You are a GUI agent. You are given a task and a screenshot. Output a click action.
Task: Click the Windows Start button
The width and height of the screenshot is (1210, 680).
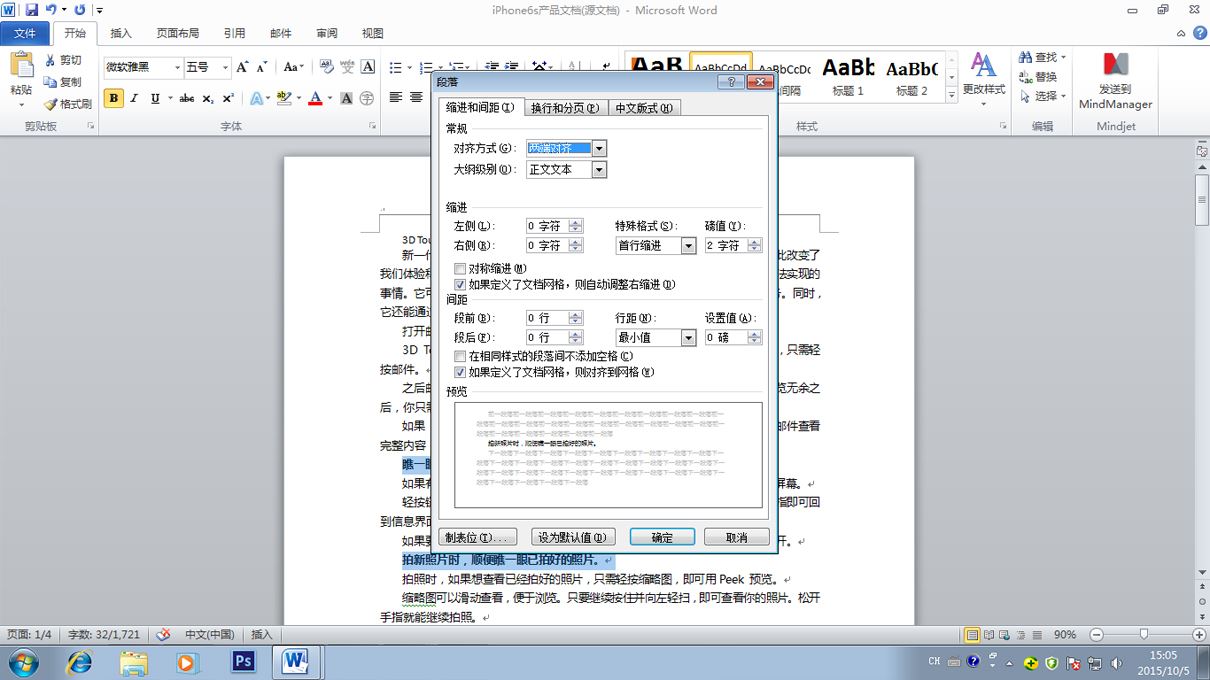click(x=23, y=661)
